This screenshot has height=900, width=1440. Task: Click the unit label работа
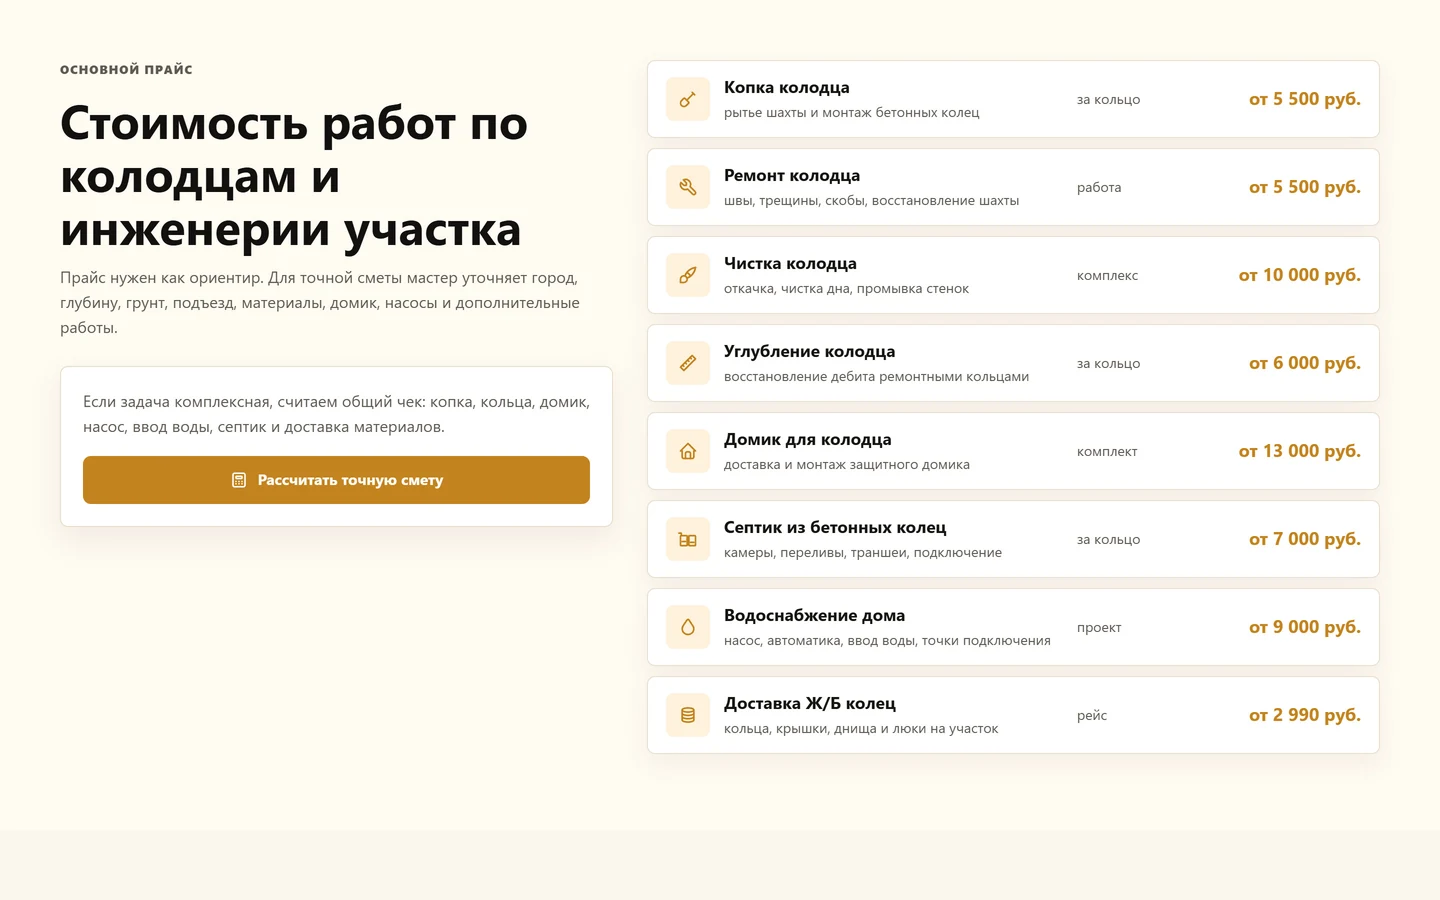[x=1099, y=187]
